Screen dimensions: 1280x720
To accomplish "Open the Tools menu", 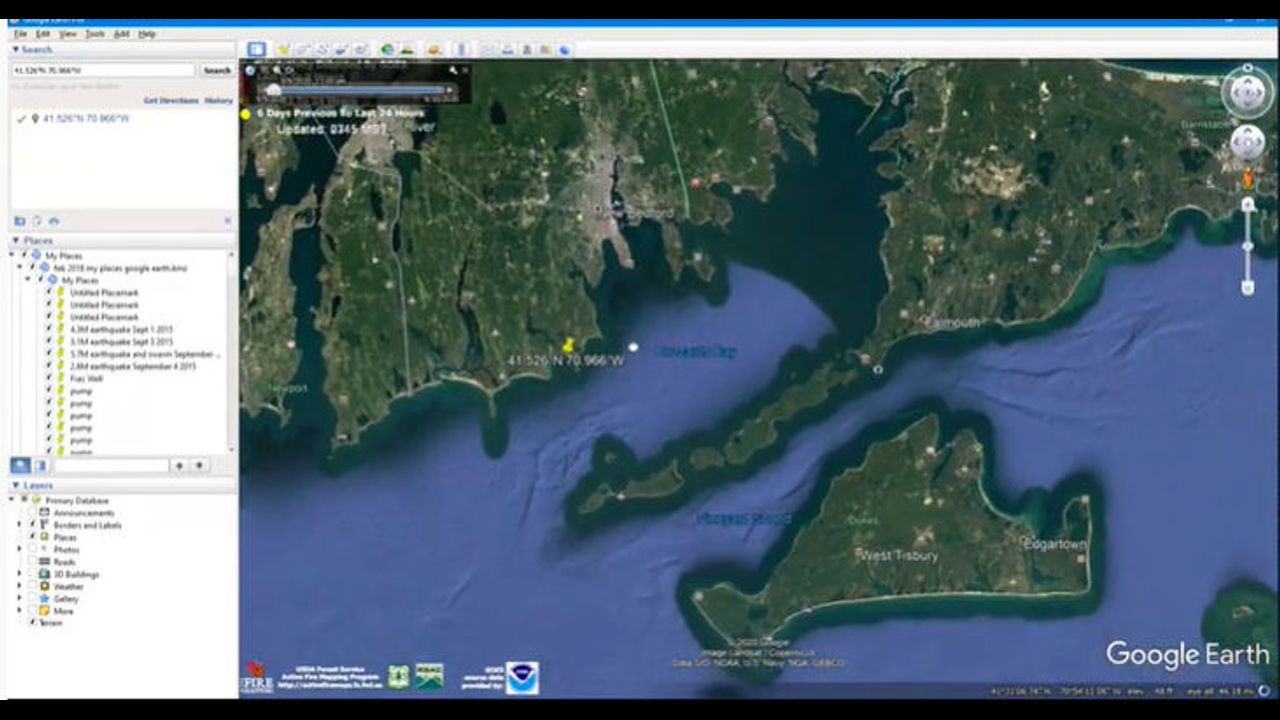I will click(94, 34).
